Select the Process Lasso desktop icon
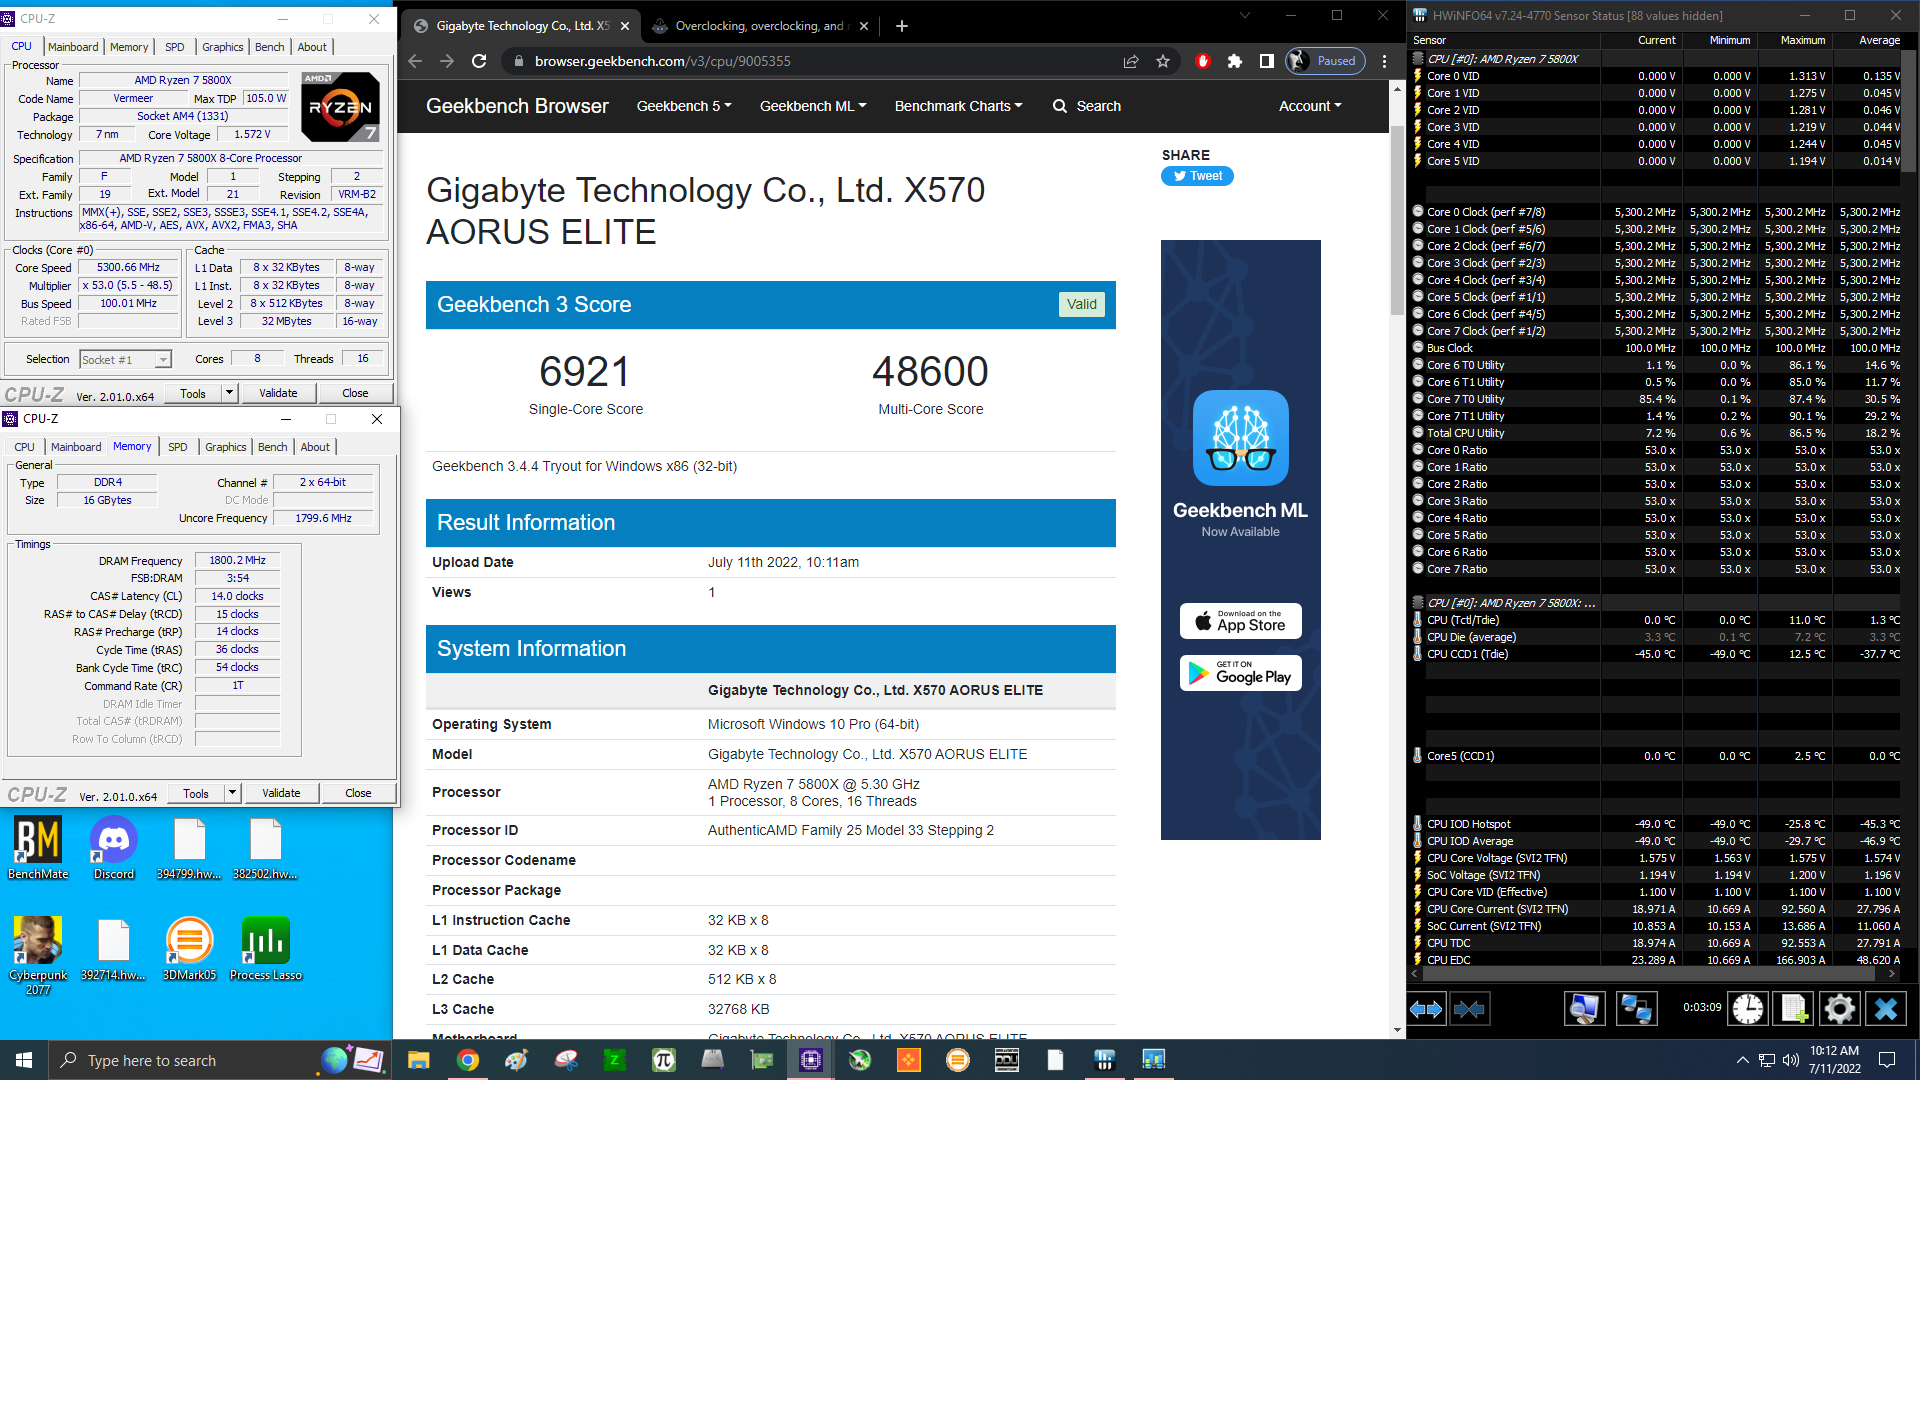 pyautogui.click(x=266, y=949)
